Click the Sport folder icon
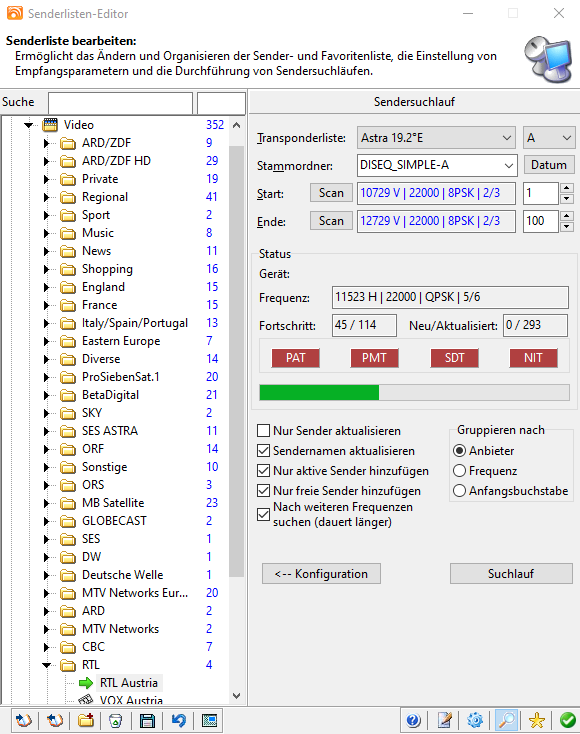 (68, 215)
